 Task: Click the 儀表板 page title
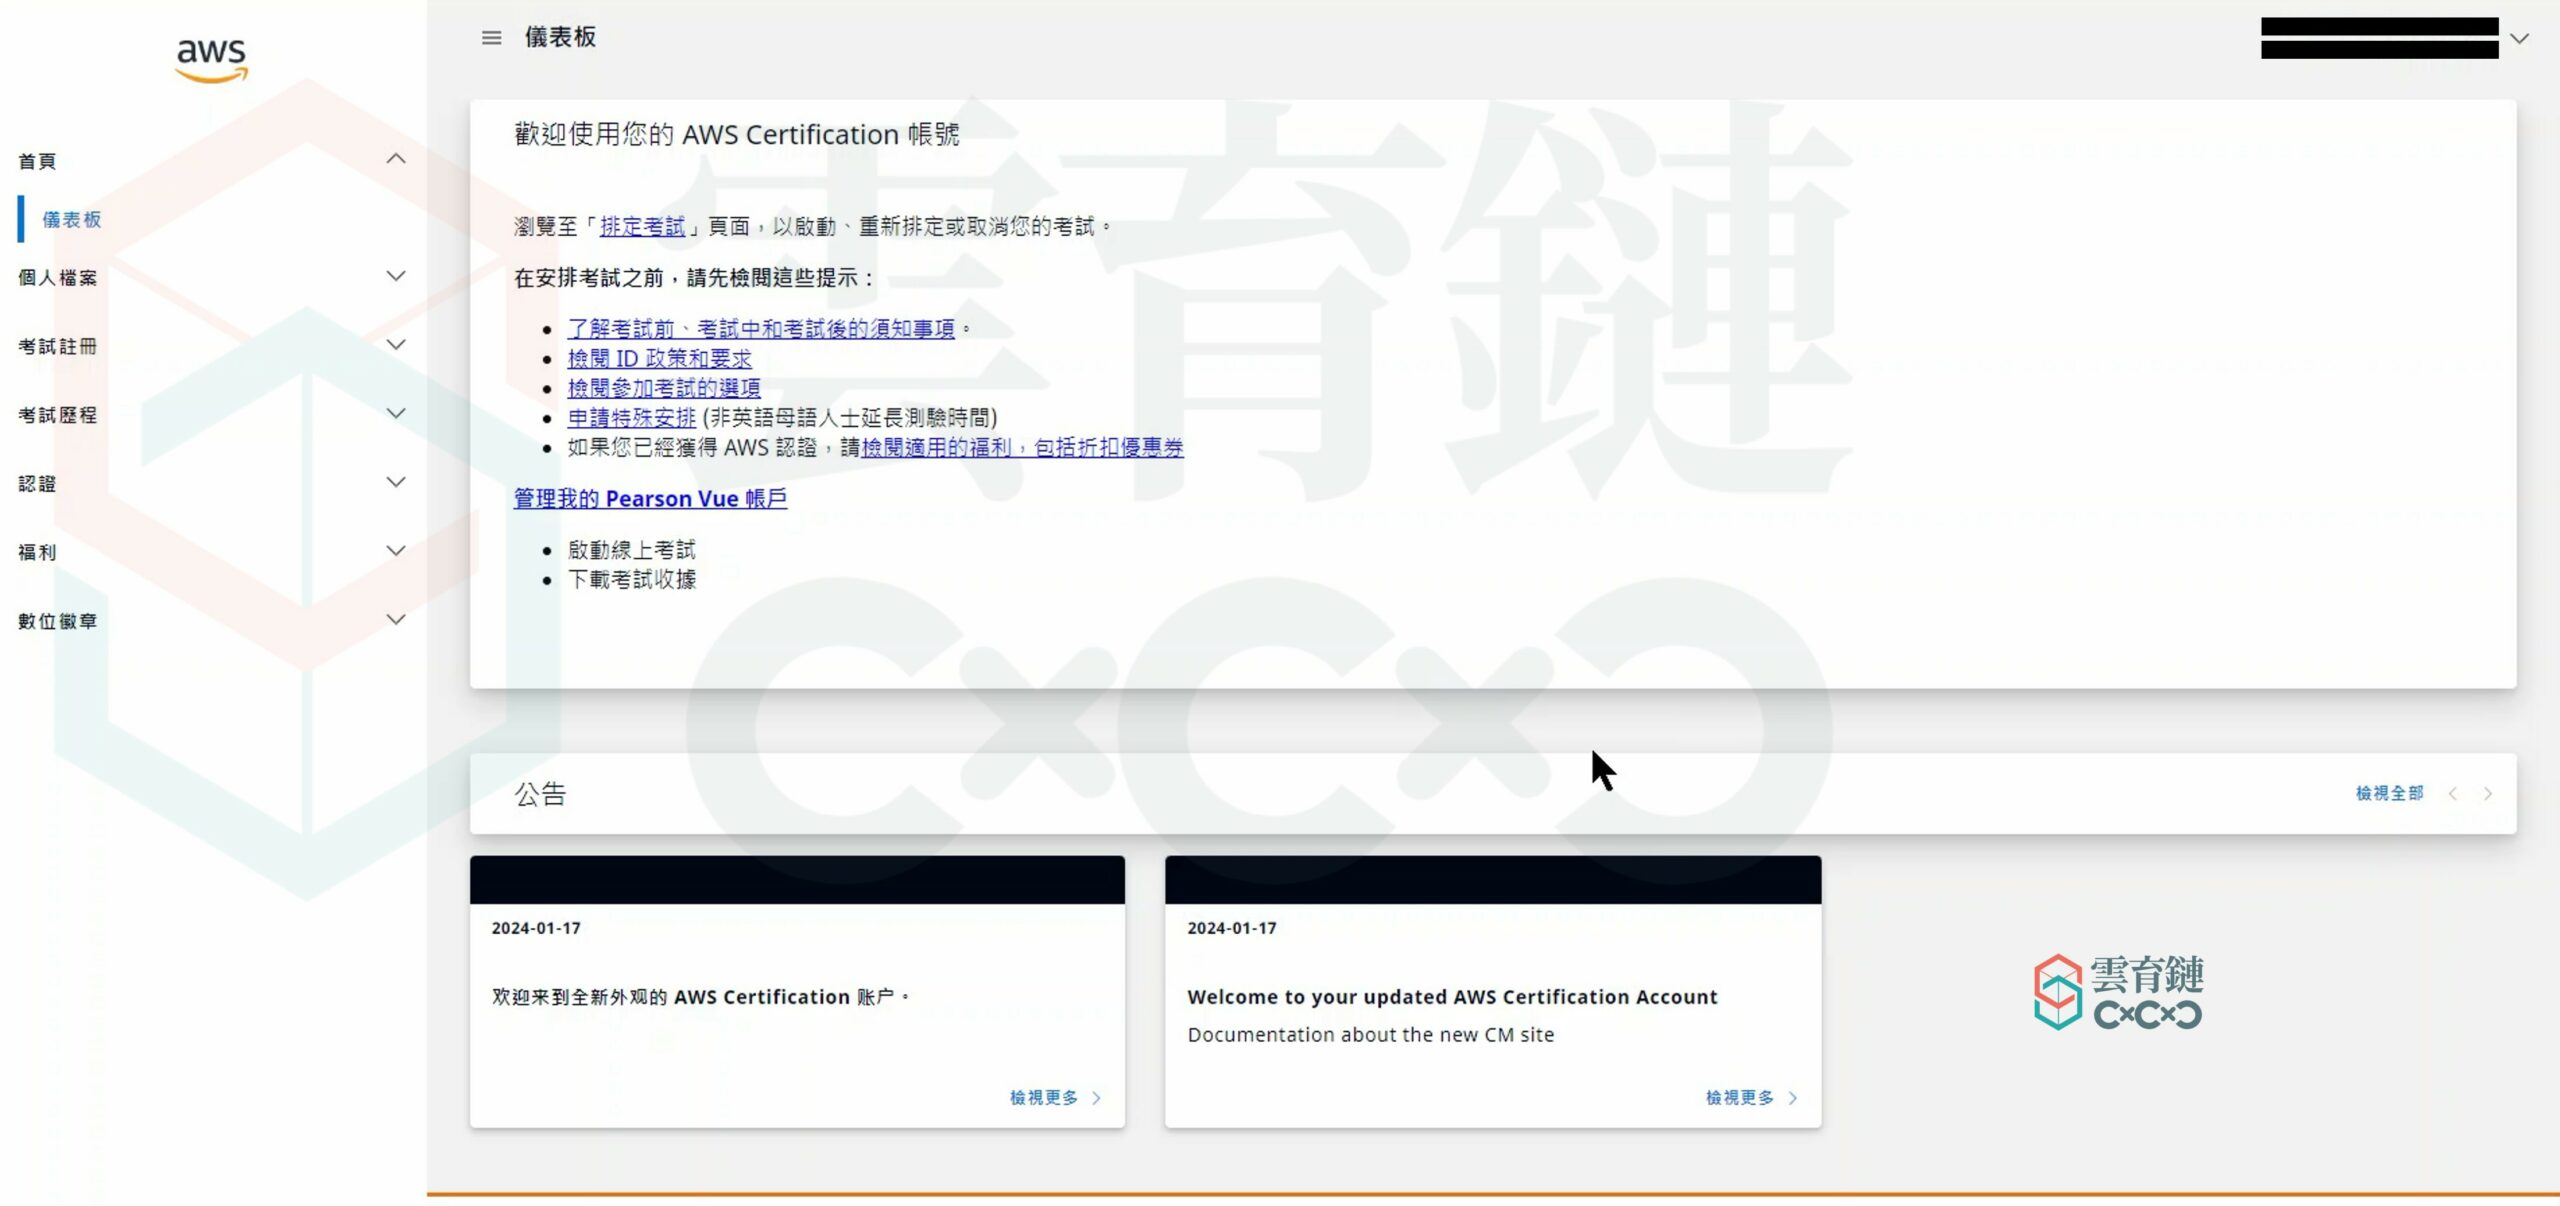pyautogui.click(x=560, y=37)
